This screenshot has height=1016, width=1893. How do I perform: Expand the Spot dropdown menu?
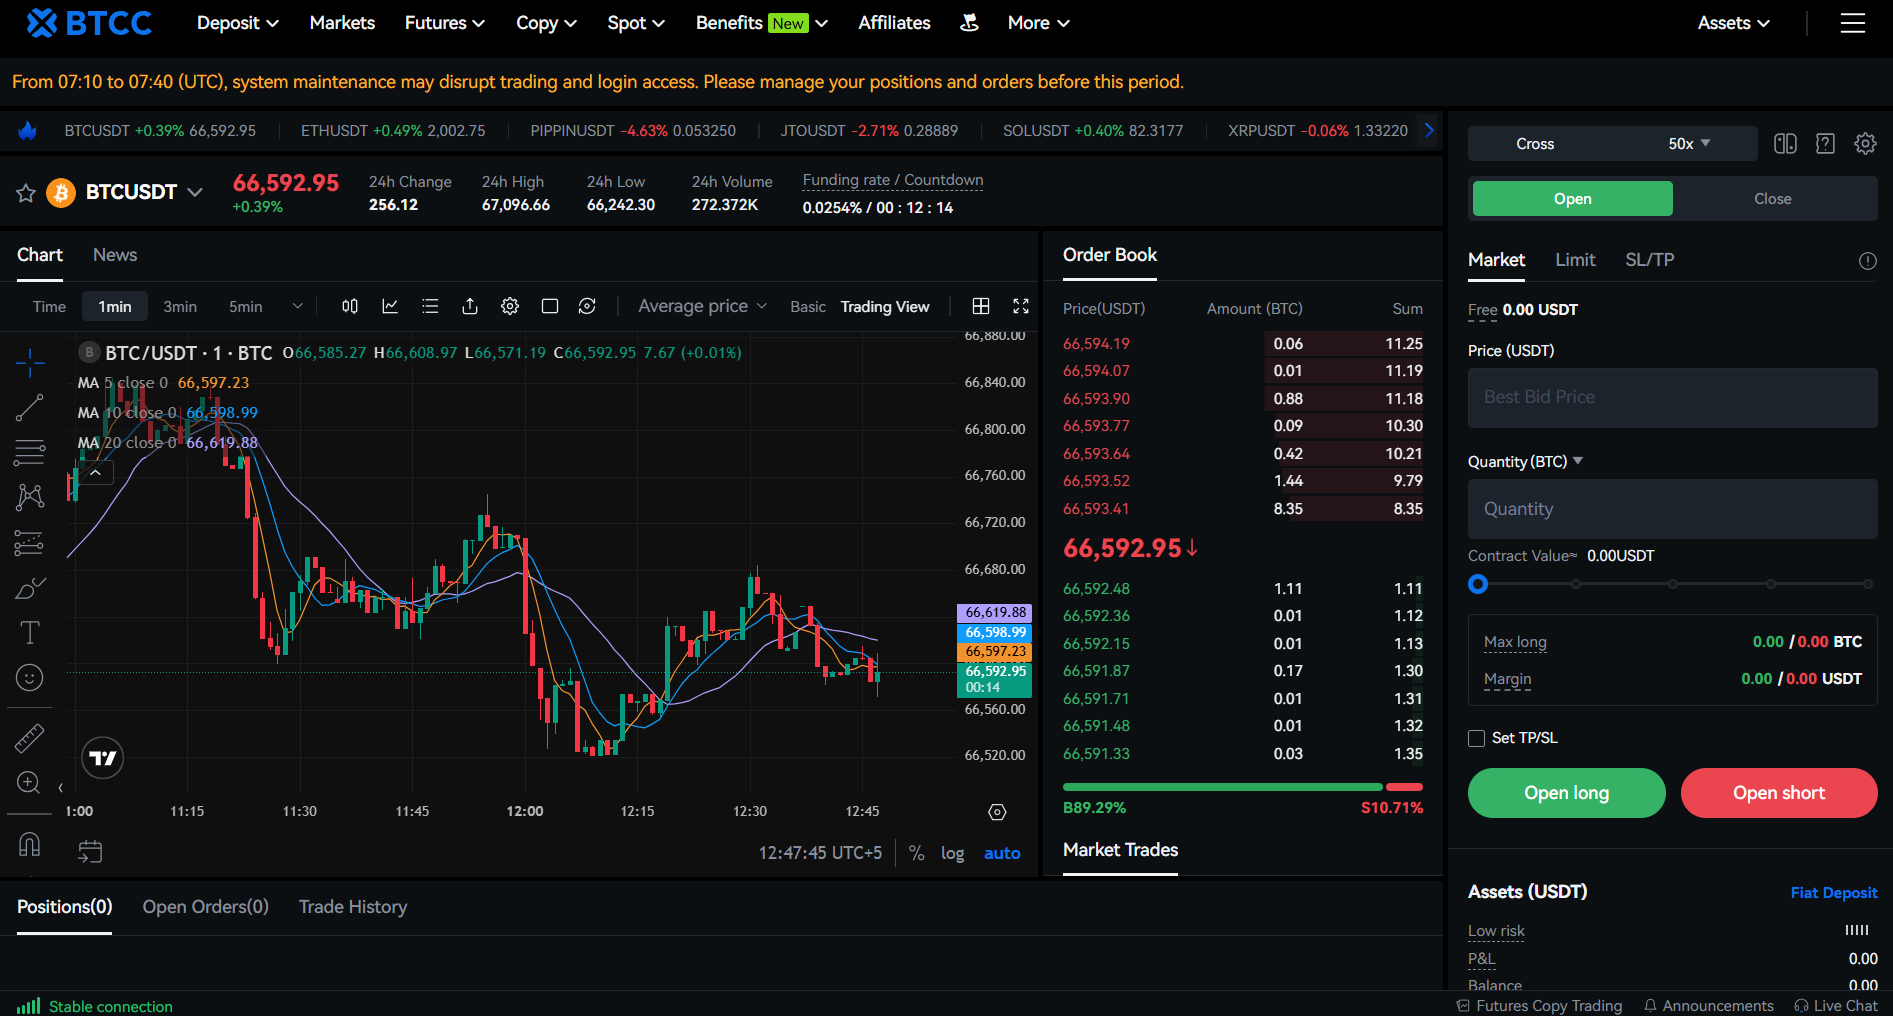(x=636, y=23)
